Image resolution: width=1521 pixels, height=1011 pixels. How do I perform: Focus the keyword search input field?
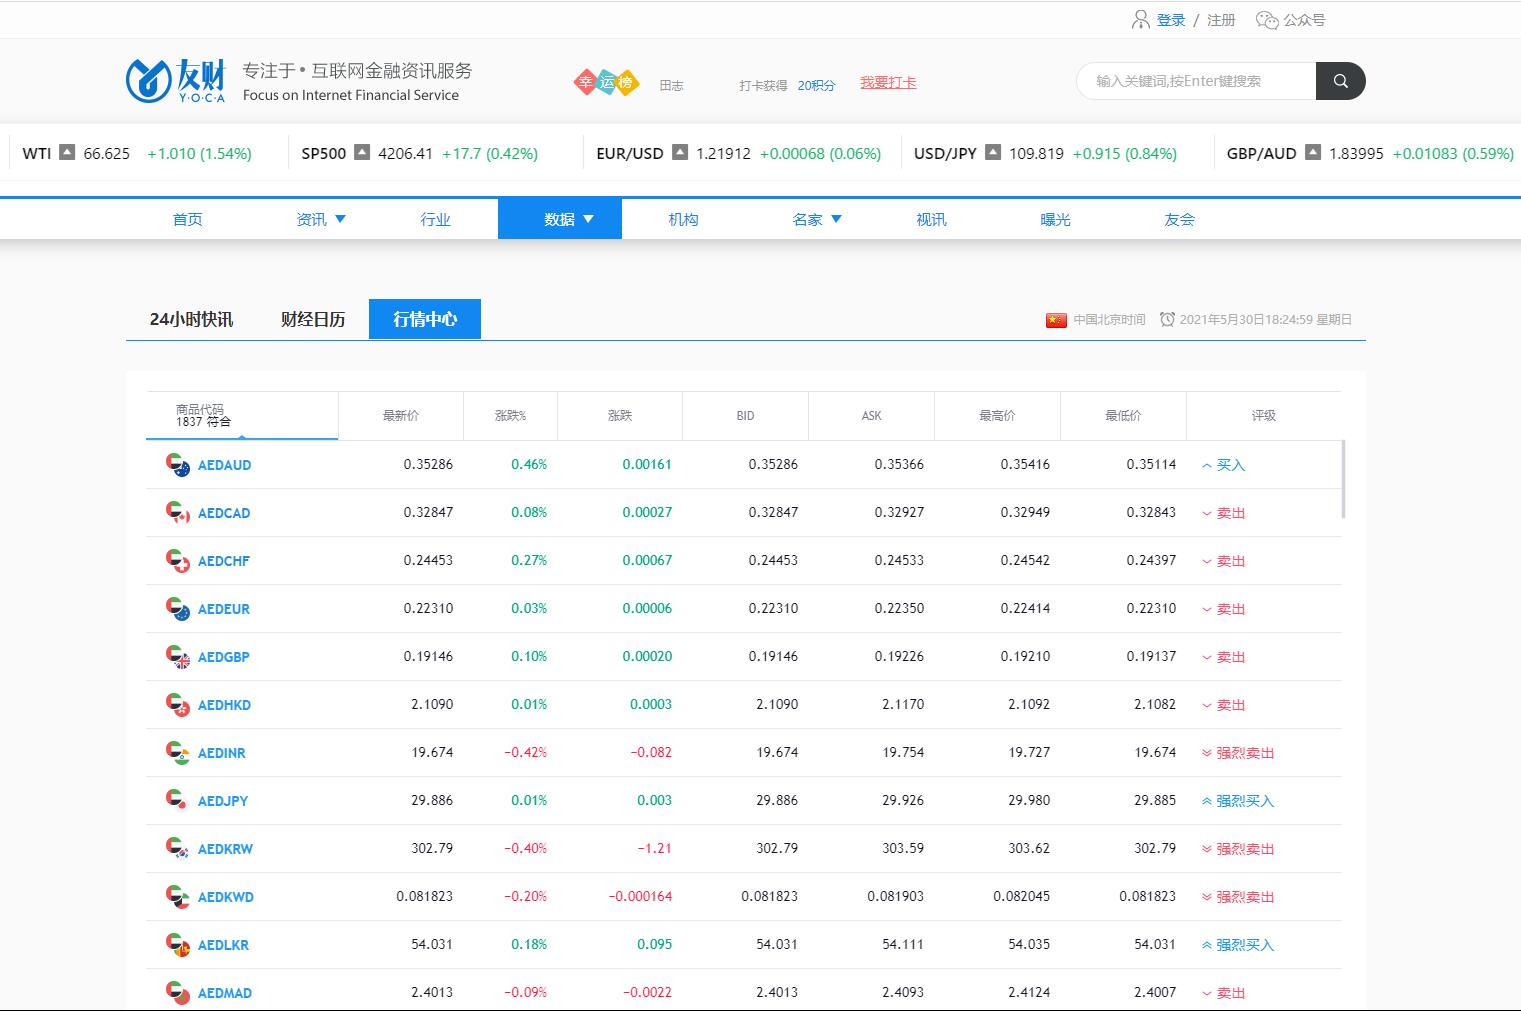click(x=1195, y=81)
